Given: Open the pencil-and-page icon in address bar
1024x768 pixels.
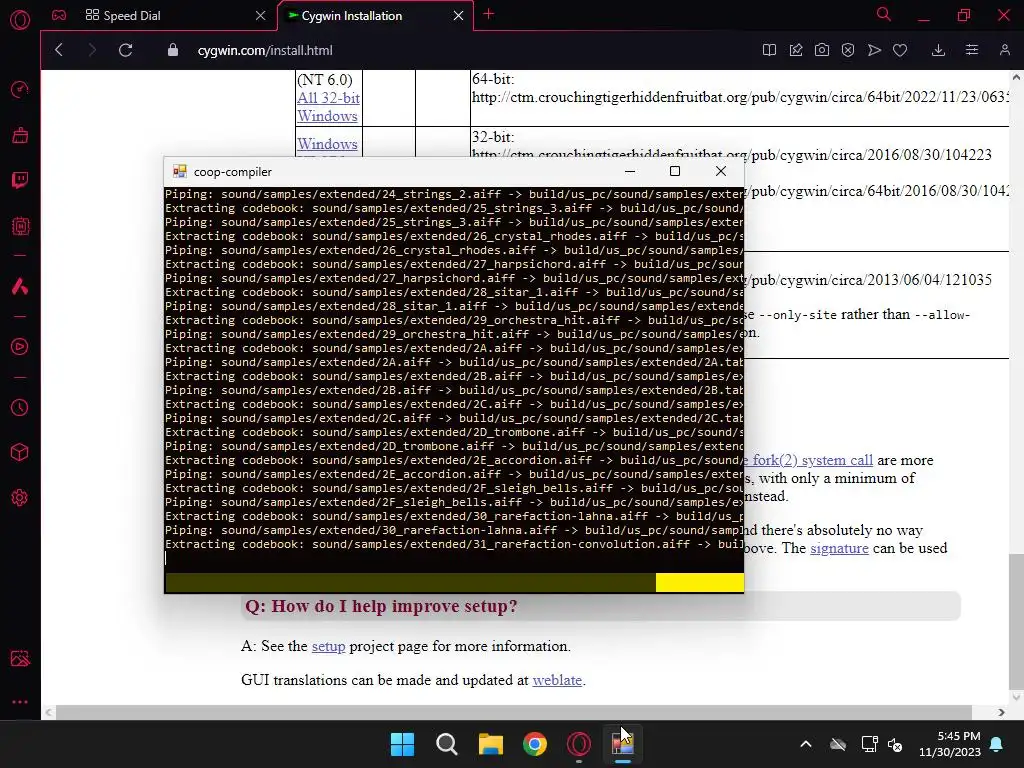Looking at the screenshot, I should (795, 50).
